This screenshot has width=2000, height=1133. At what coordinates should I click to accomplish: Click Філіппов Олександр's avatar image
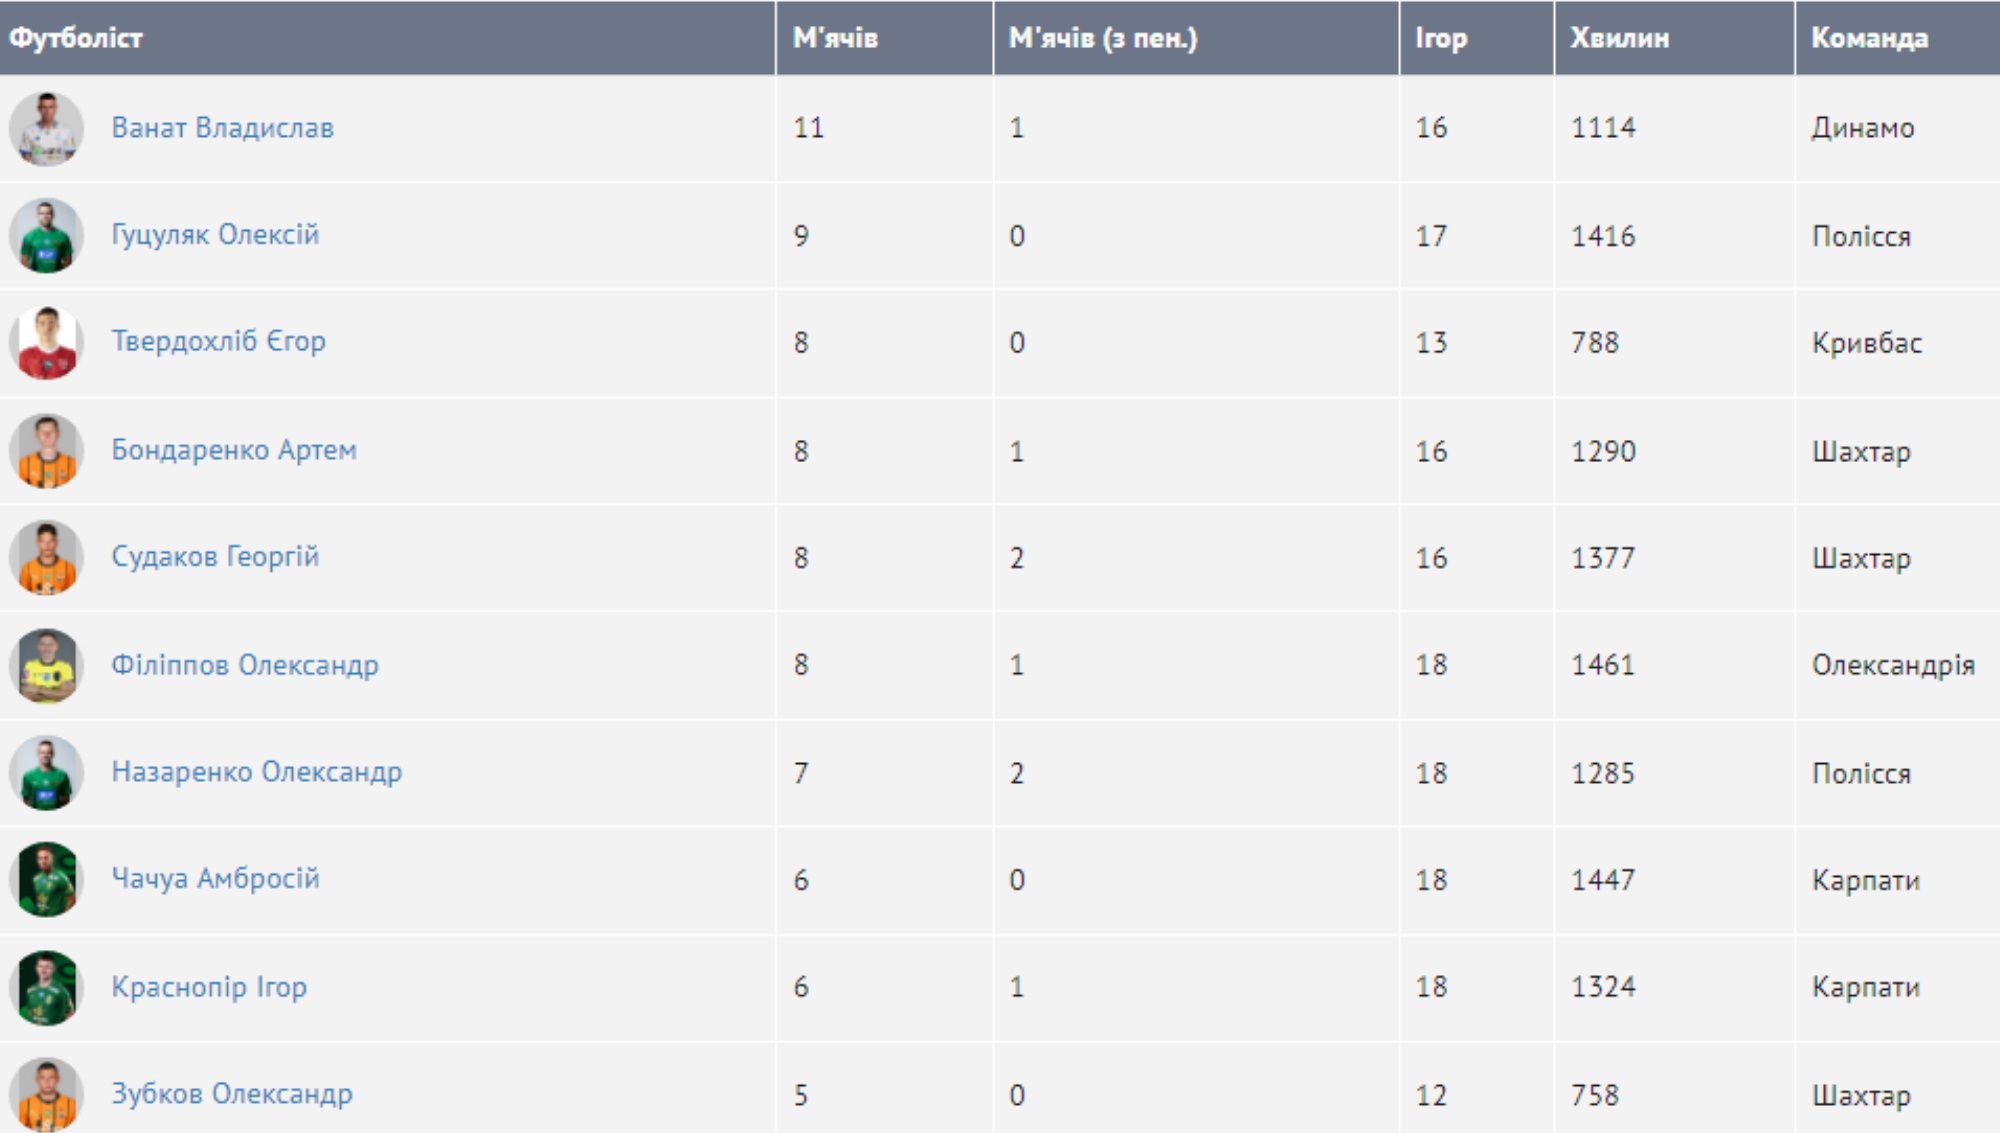click(46, 666)
